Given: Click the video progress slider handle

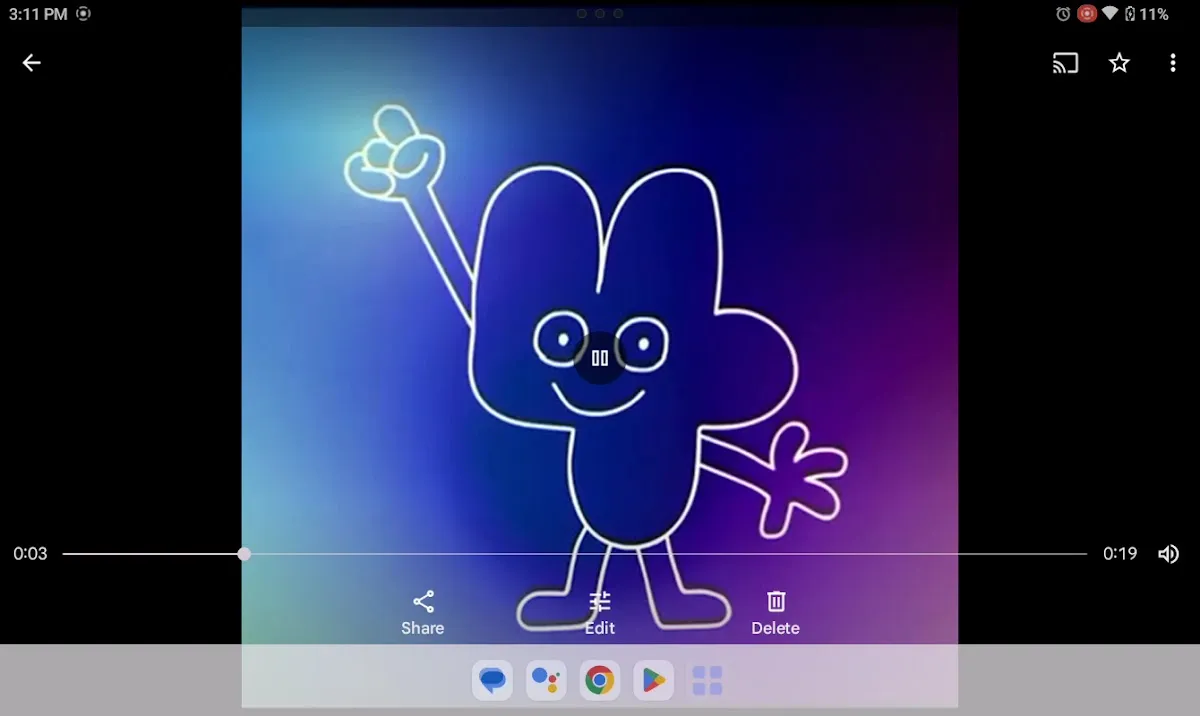Looking at the screenshot, I should coord(244,553).
